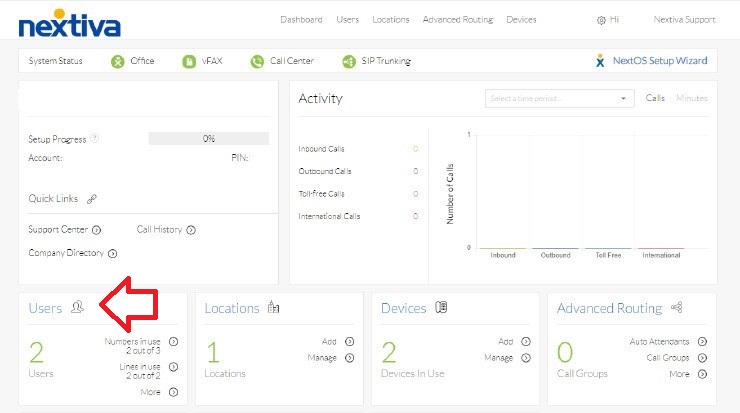Click the Advanced Routing panel icon

[677, 308]
